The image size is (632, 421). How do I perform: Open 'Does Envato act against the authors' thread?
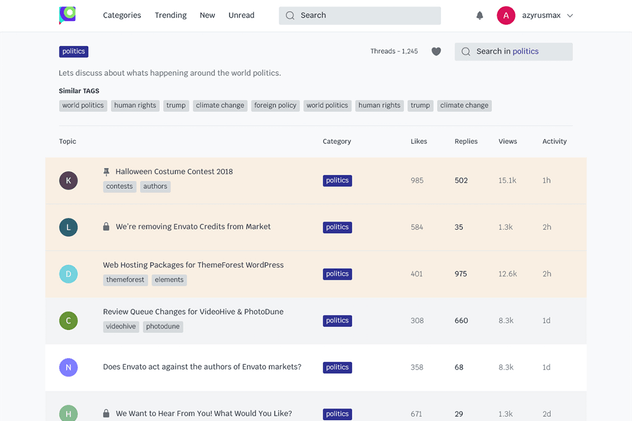click(x=202, y=367)
